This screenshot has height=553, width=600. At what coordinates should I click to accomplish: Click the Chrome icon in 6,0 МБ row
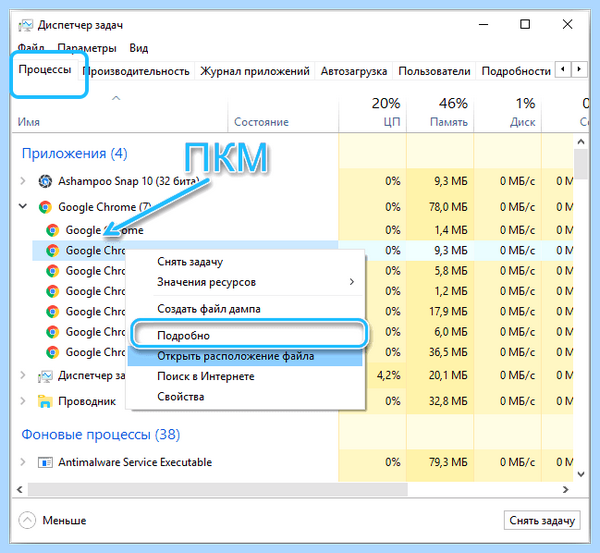(x=52, y=332)
